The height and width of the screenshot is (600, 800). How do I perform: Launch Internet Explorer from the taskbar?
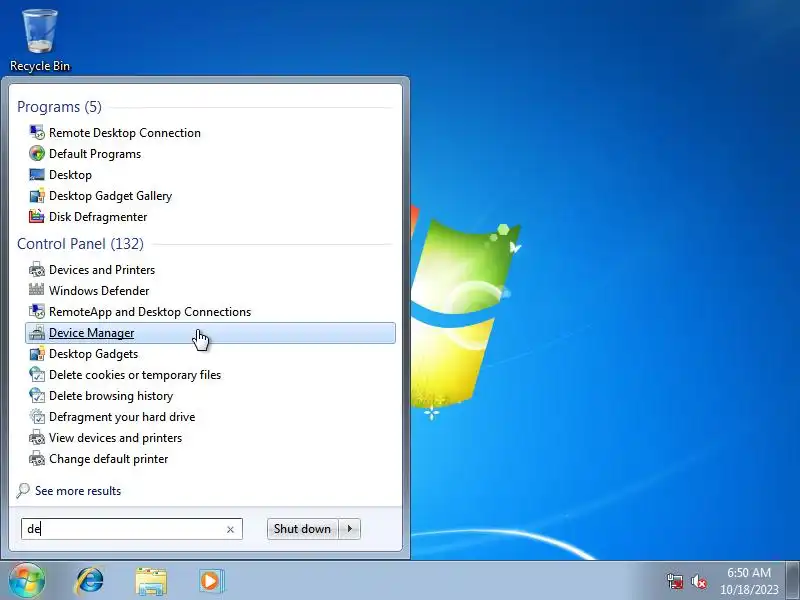pyautogui.click(x=89, y=581)
